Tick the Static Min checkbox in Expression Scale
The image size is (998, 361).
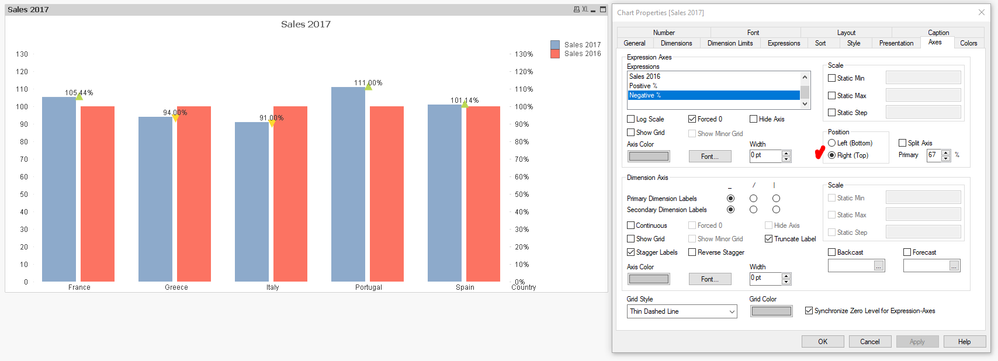[x=832, y=78]
